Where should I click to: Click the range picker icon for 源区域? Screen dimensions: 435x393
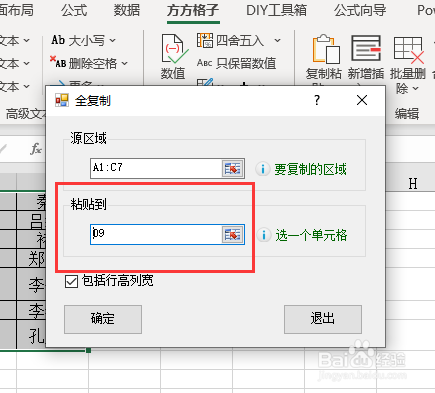point(233,168)
